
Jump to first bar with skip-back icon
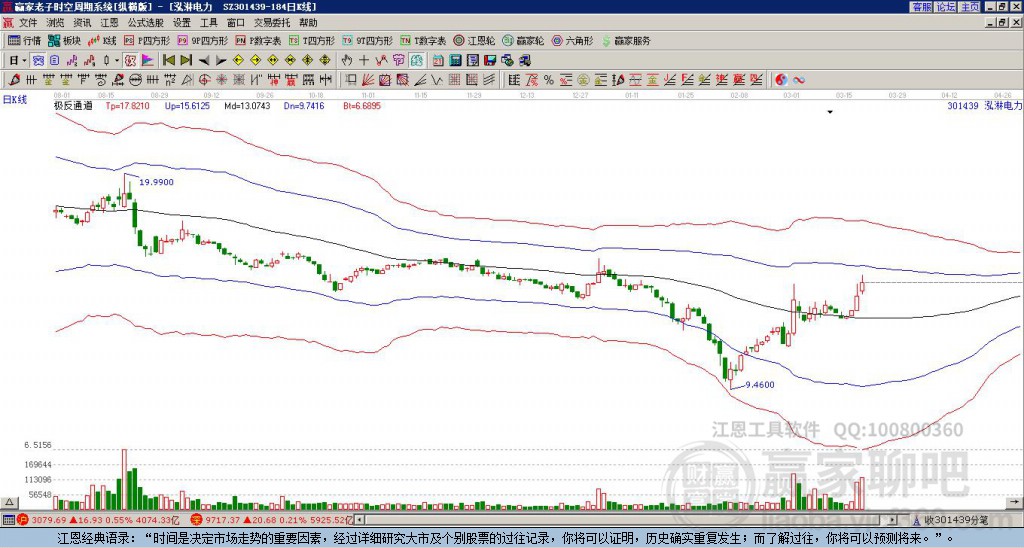[168, 61]
